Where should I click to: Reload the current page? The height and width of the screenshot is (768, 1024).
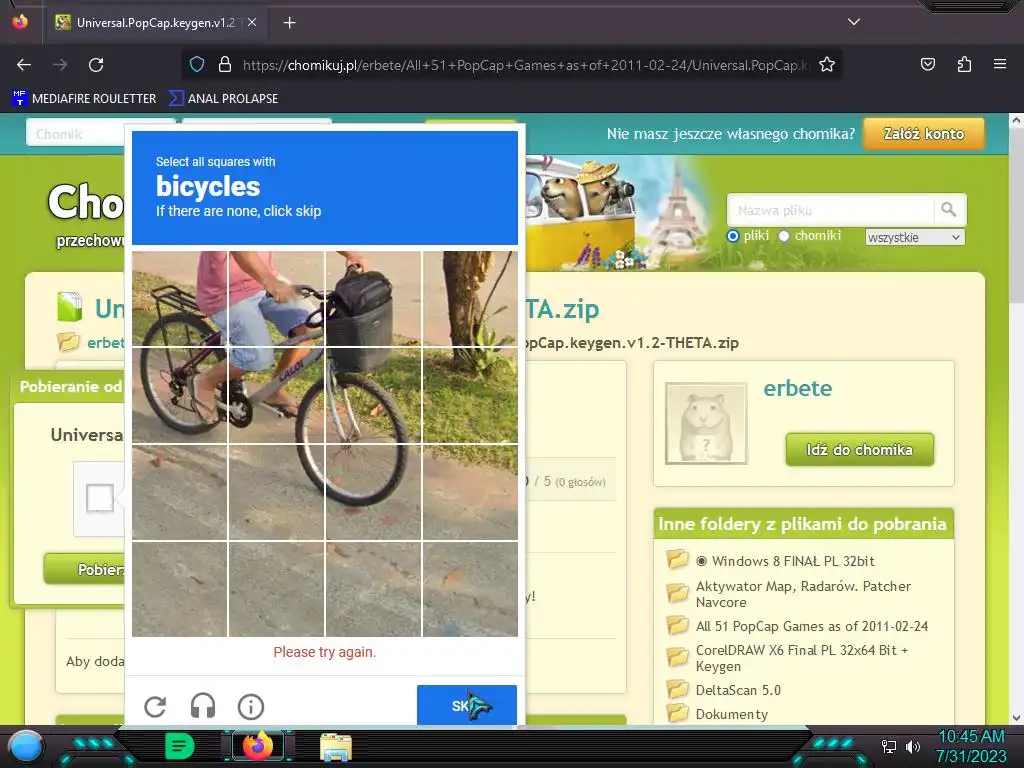click(96, 65)
